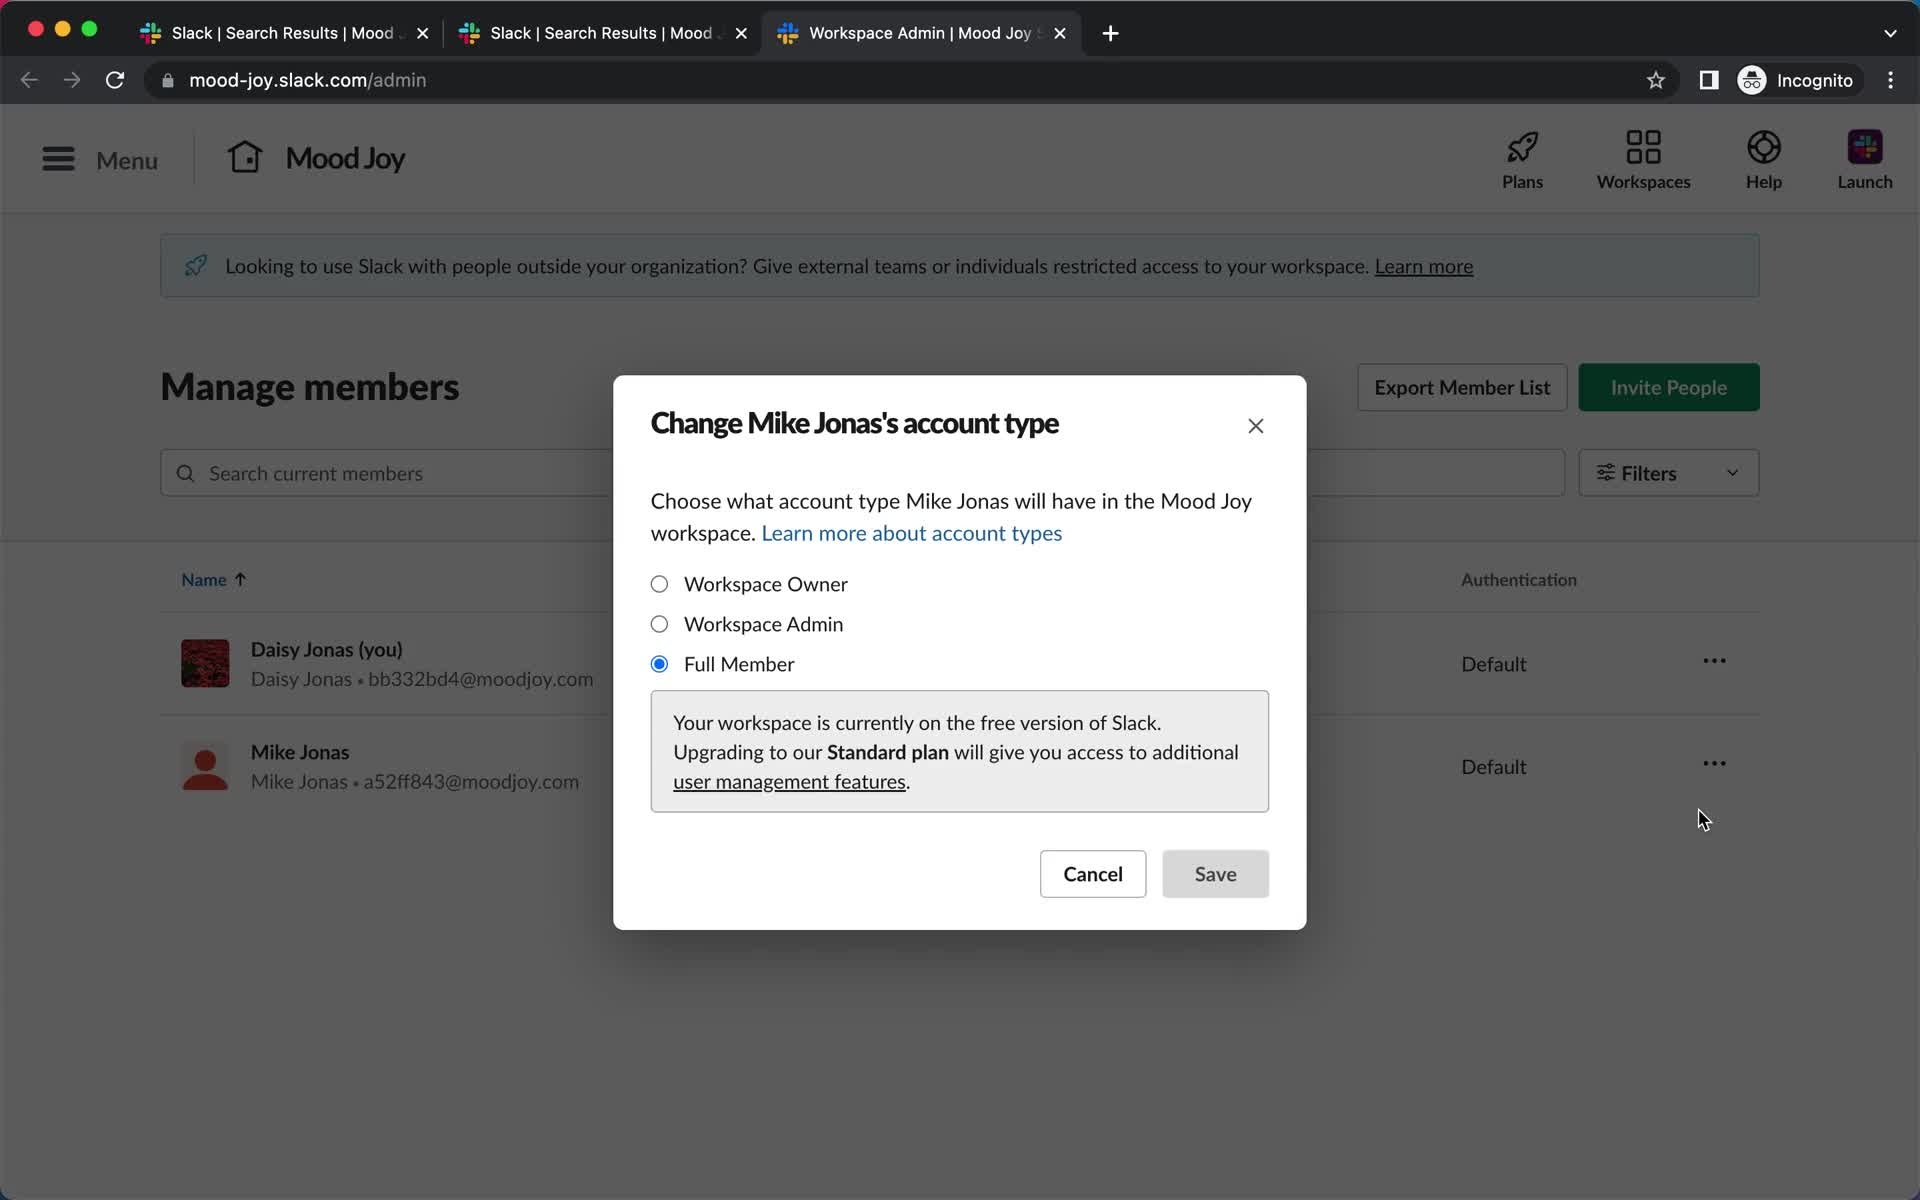This screenshot has width=1920, height=1200.
Task: Select the Workspace Owner radio button
Action: (x=659, y=583)
